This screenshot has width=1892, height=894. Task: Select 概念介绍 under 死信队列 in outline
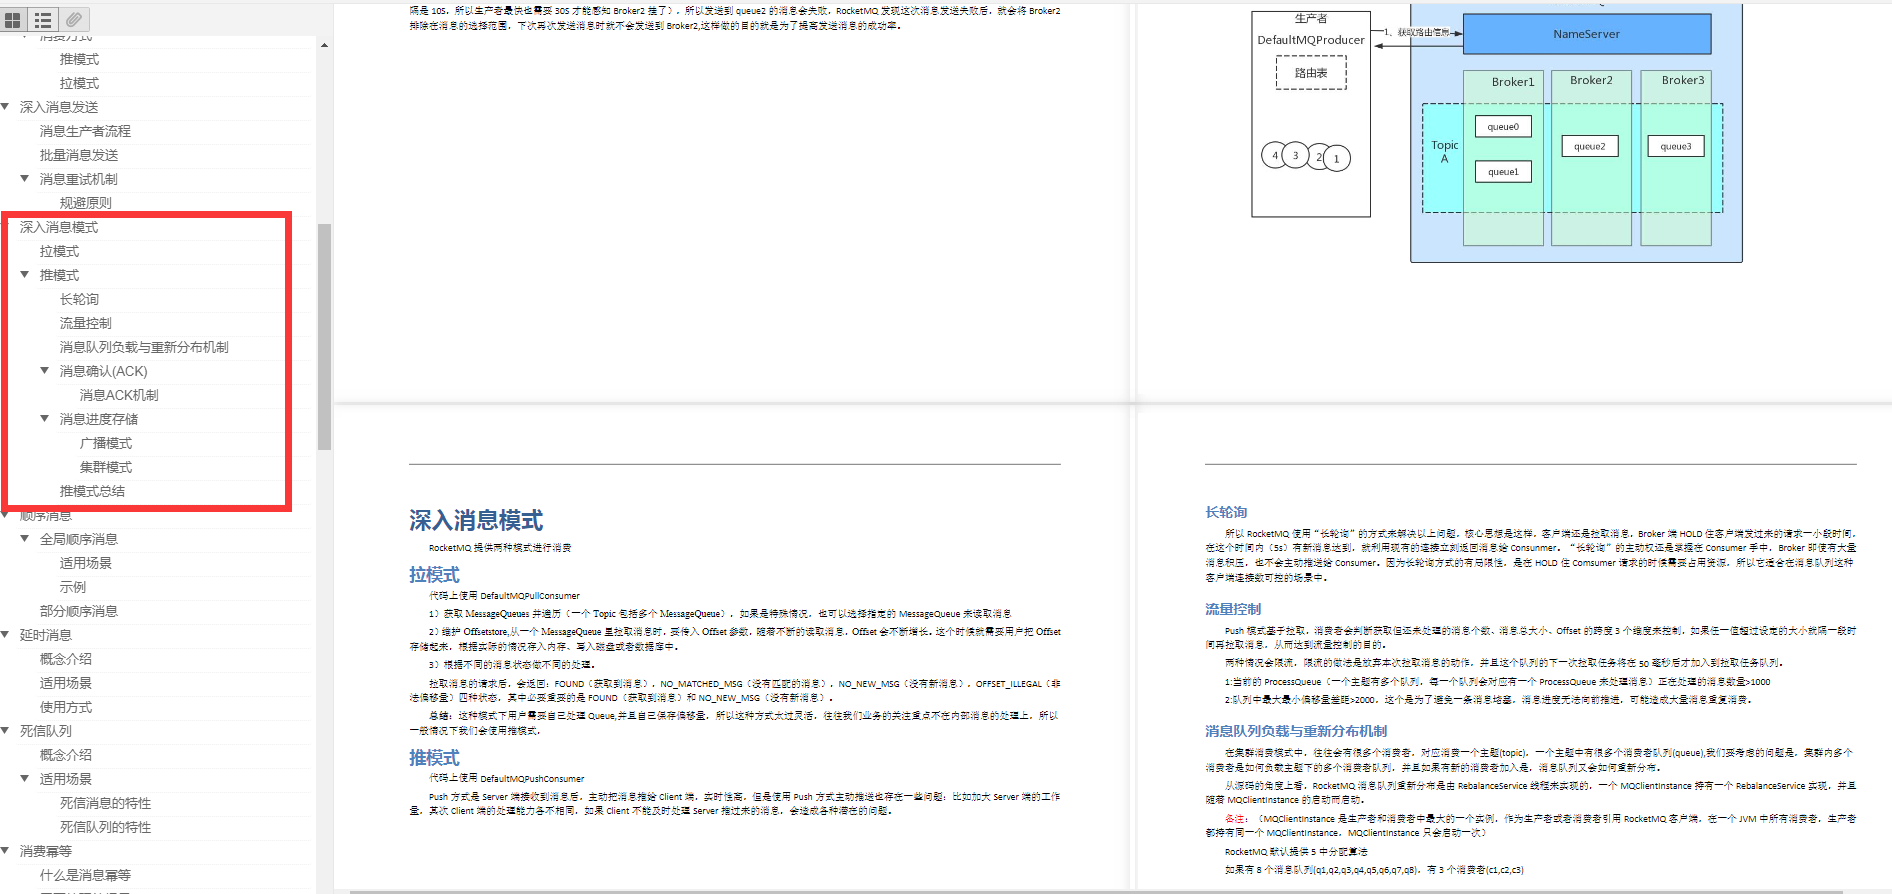click(66, 755)
